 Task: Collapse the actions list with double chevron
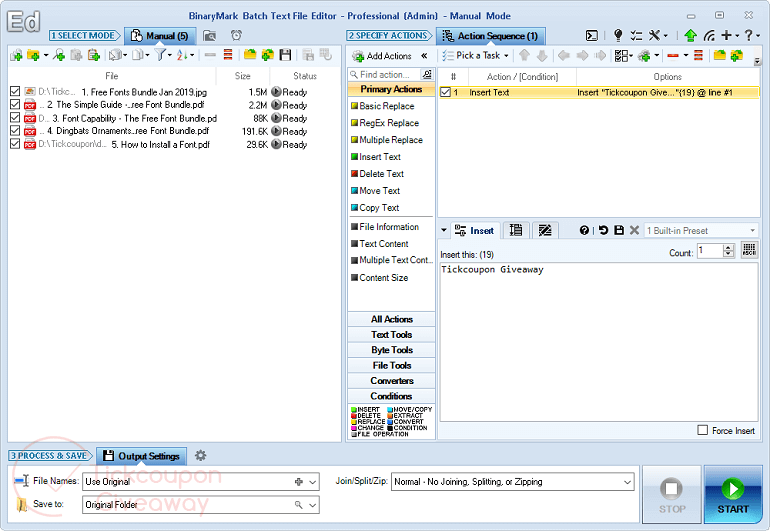(424, 56)
